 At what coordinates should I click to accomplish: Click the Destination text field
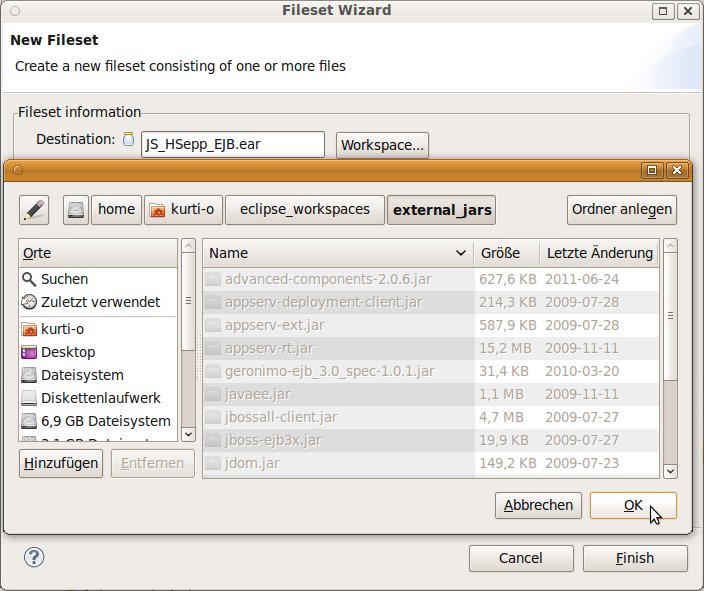pyautogui.click(x=232, y=144)
